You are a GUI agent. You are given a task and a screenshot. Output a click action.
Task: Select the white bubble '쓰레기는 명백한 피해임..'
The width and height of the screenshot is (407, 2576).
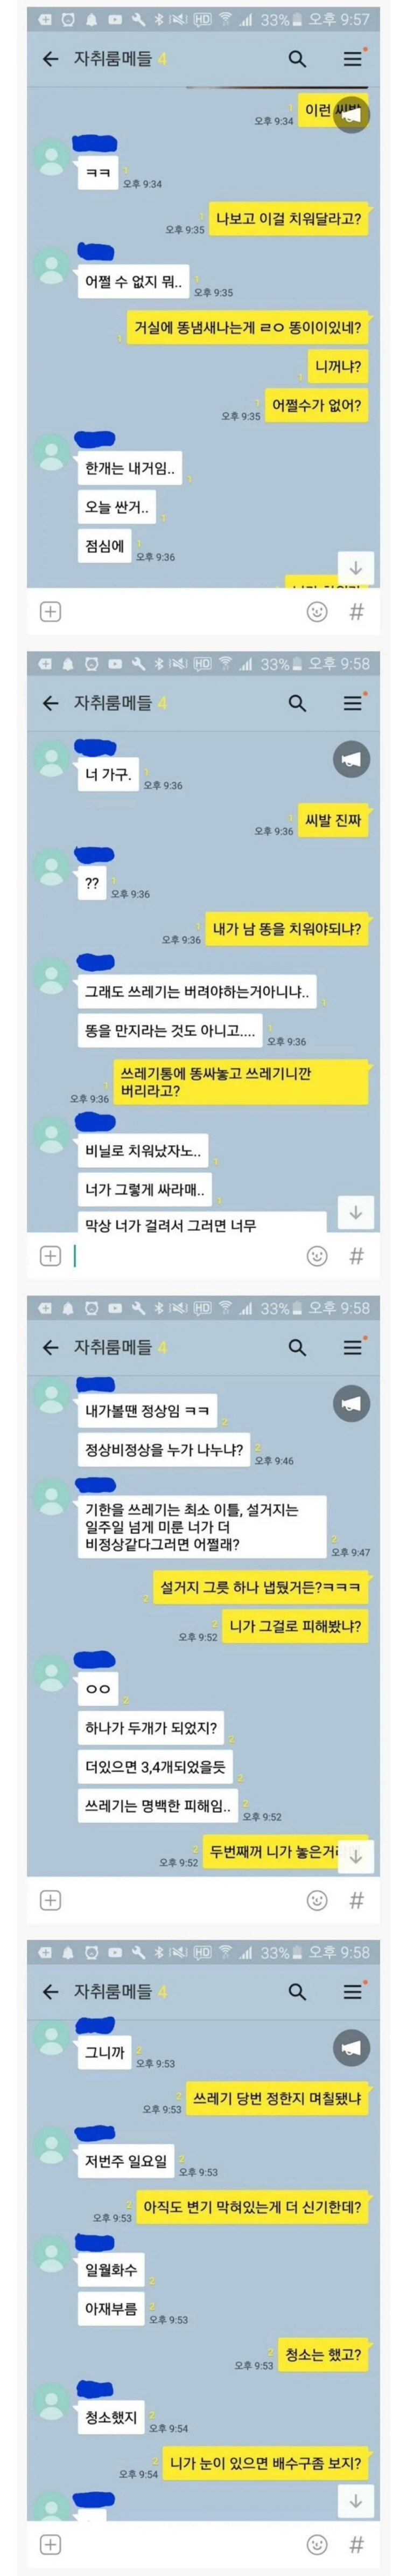click(158, 1806)
